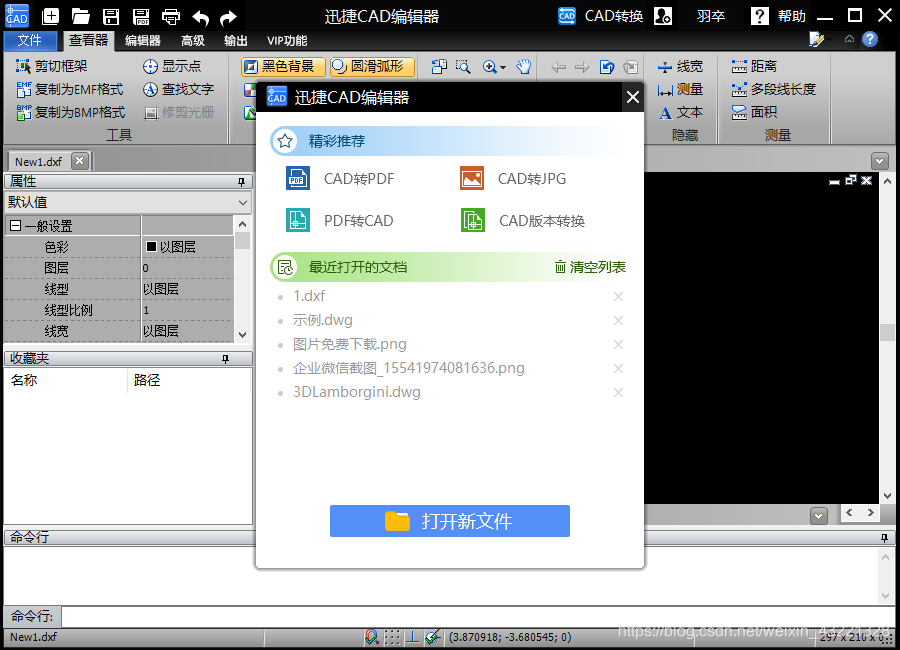This screenshot has height=650, width=900.
Task: Open recent file 图片免费下载.png
Action: click(x=350, y=344)
